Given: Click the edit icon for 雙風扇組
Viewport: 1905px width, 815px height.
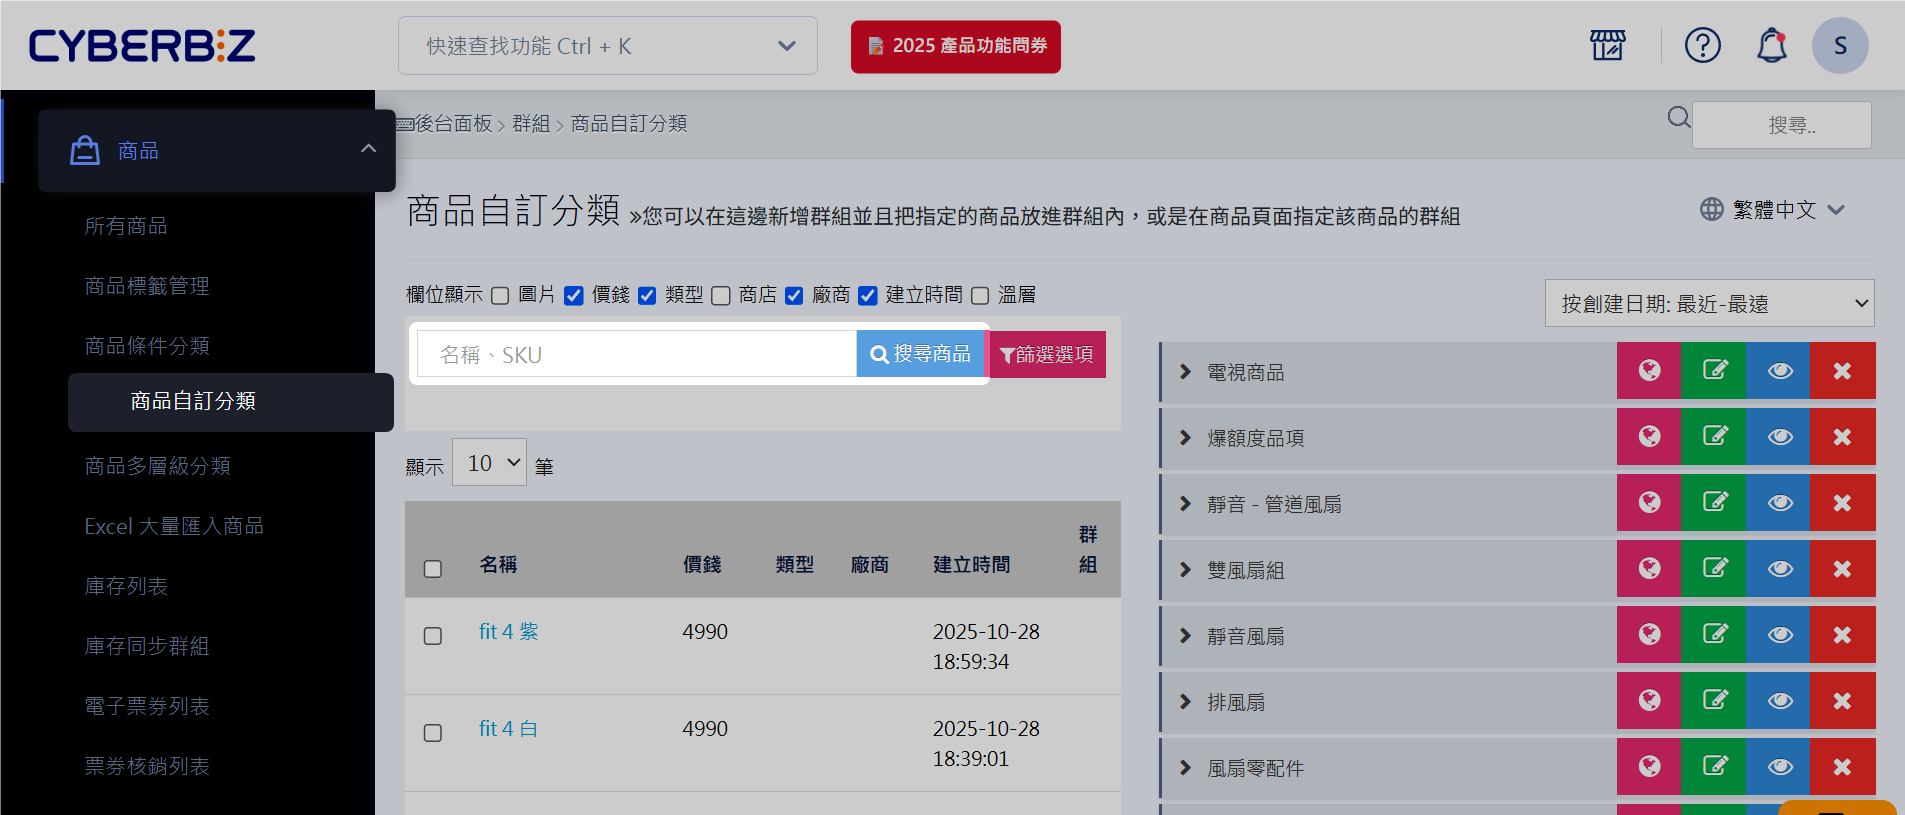Looking at the screenshot, I should point(1714,569).
